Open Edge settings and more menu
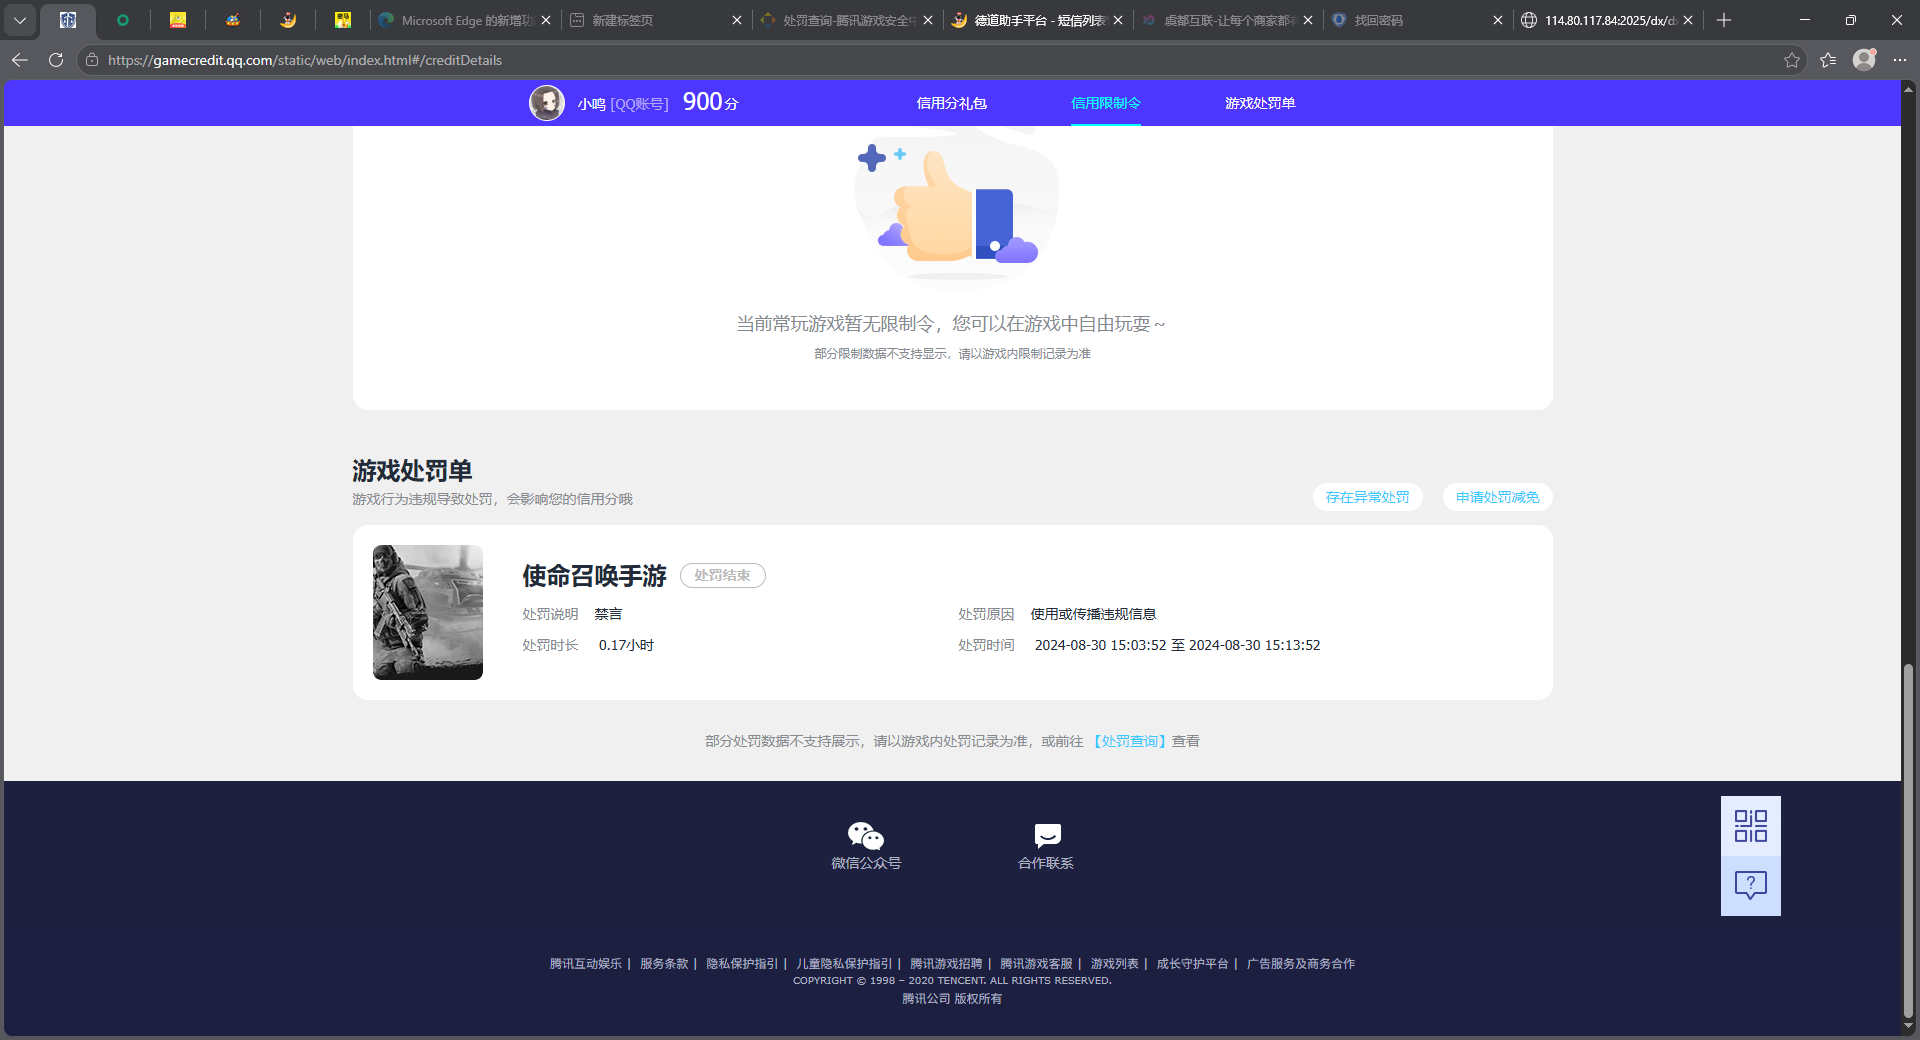Screen dimensions: 1920x1040 [1900, 60]
